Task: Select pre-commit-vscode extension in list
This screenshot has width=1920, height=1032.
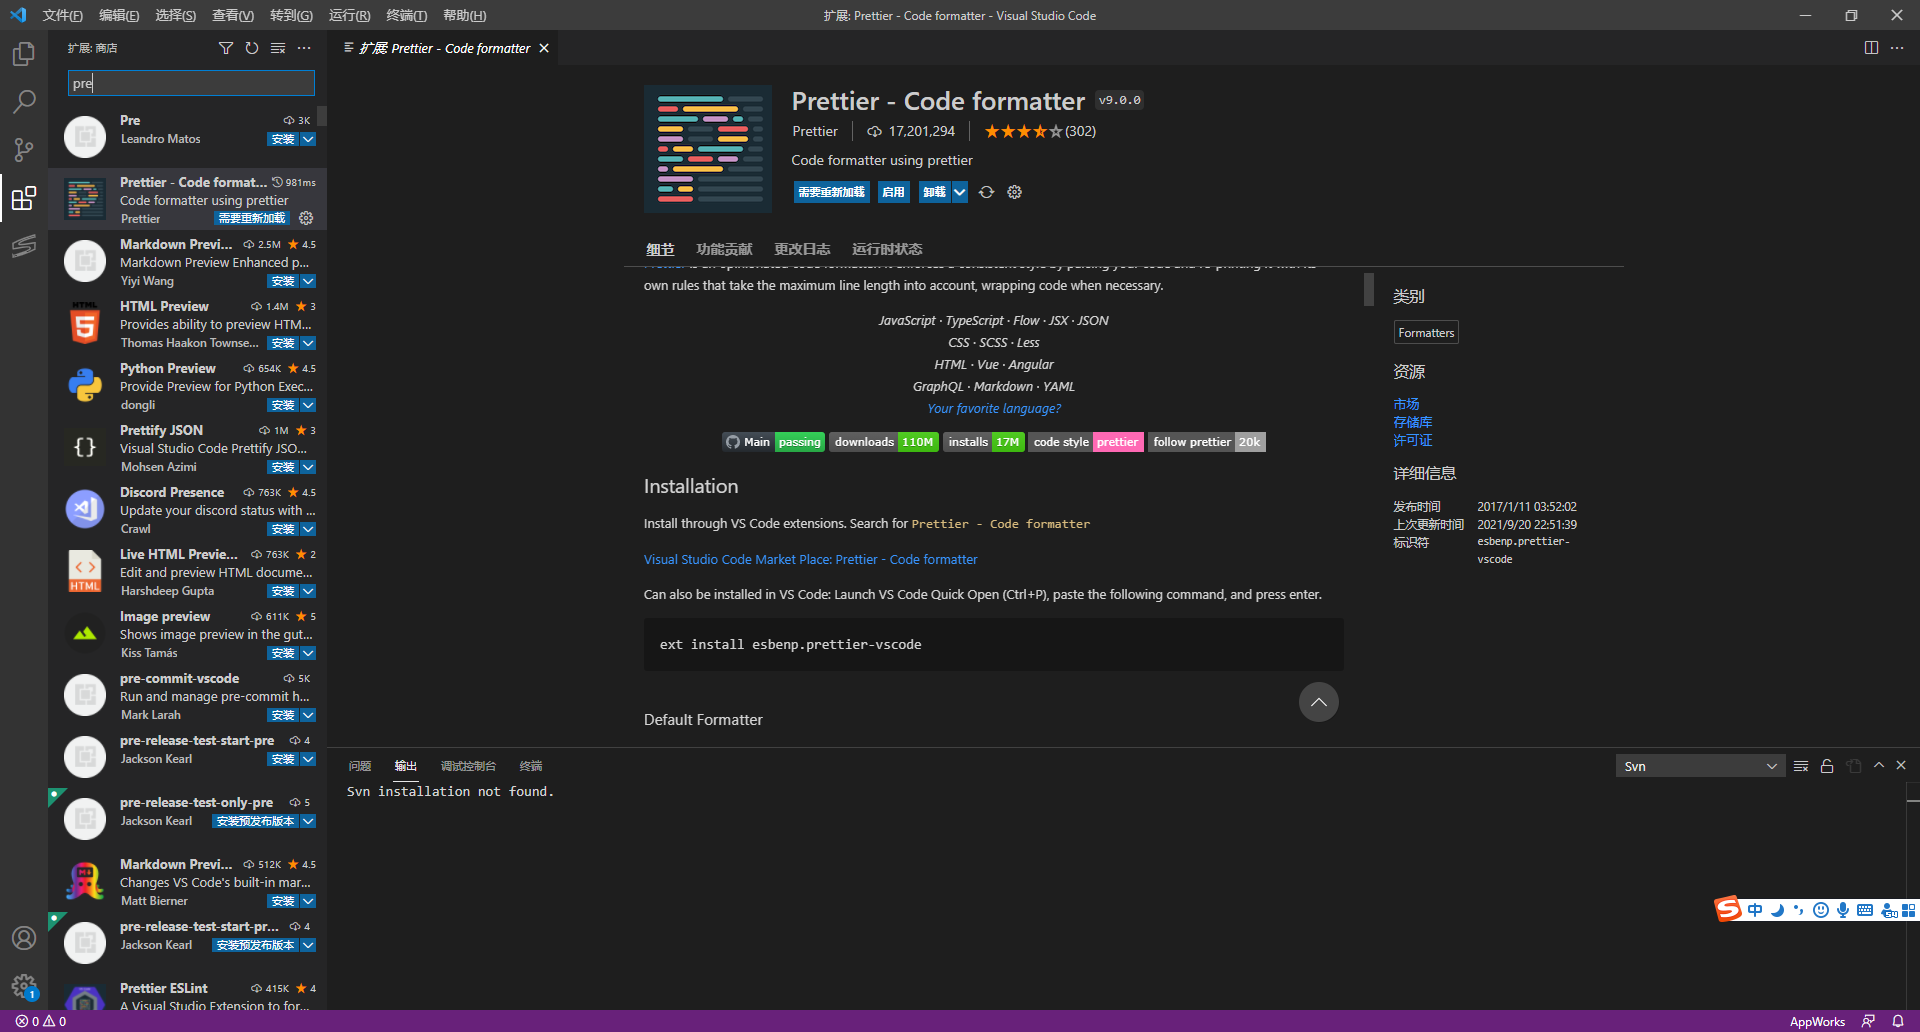Action: tap(188, 696)
